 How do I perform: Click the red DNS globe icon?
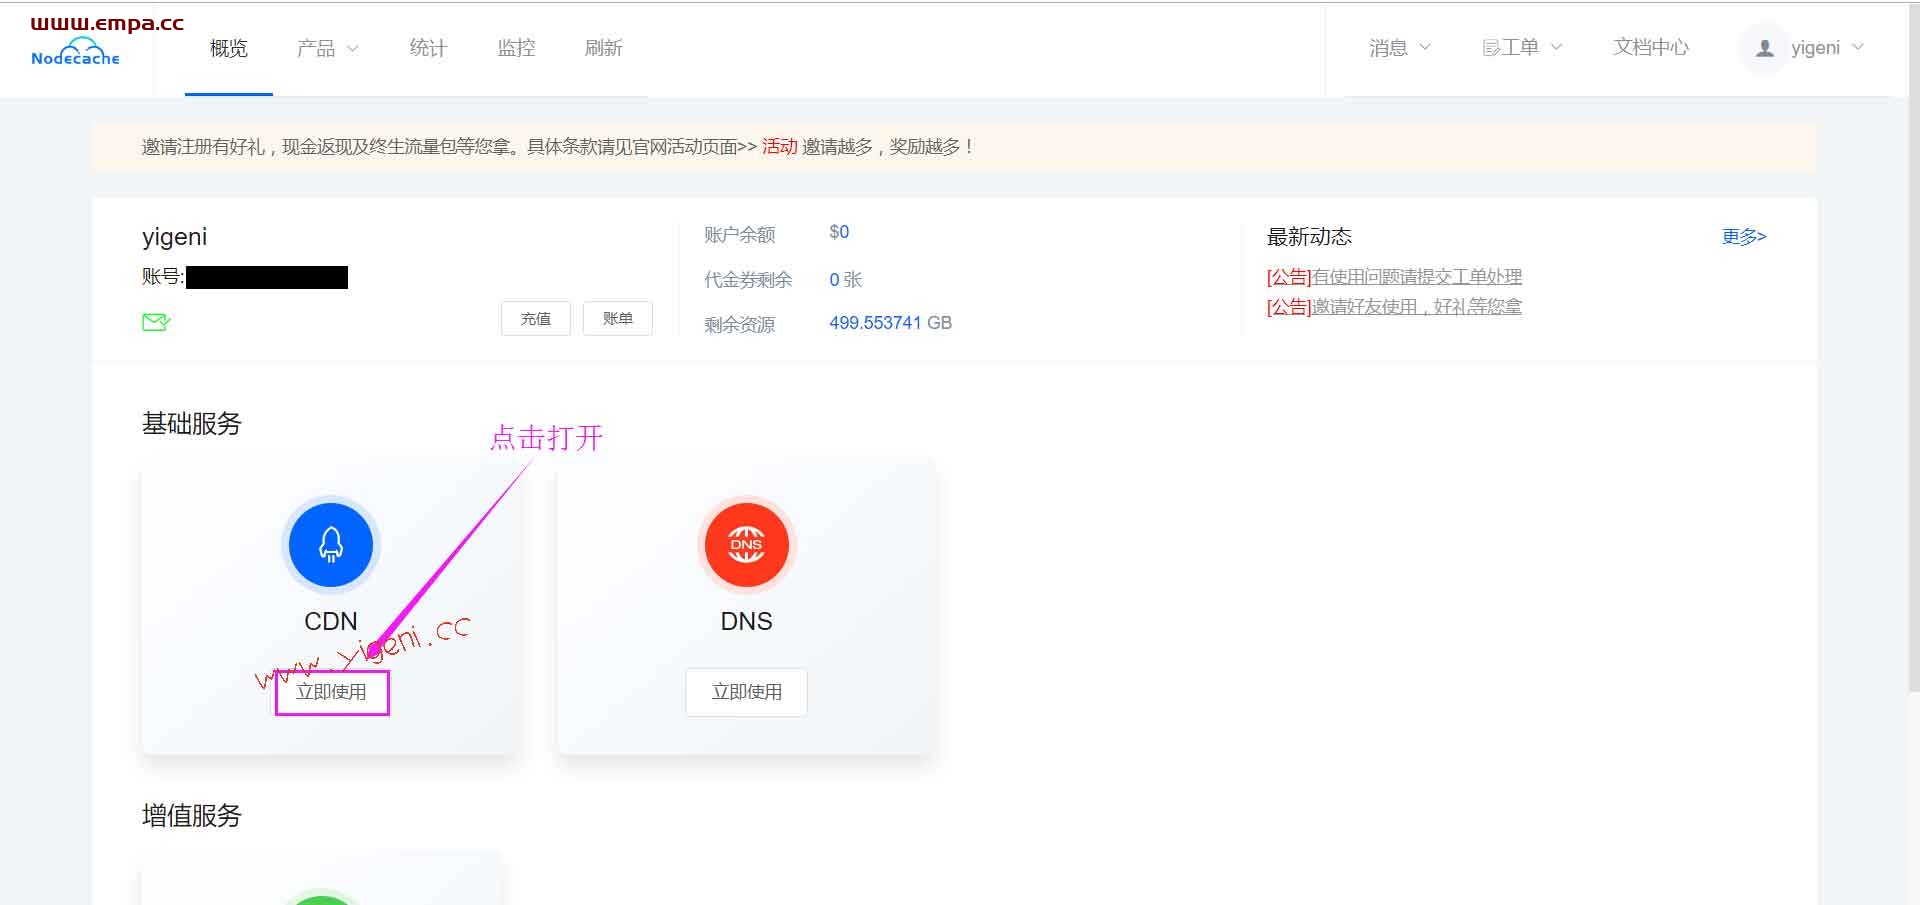click(746, 545)
